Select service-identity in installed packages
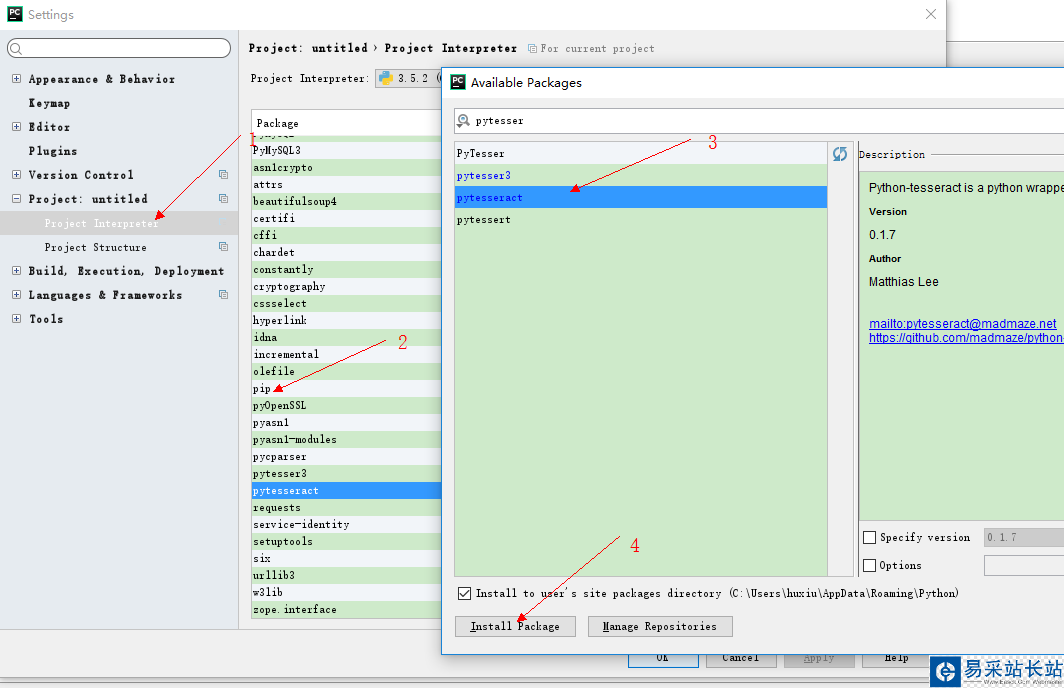The image size is (1064, 688). (x=346, y=524)
